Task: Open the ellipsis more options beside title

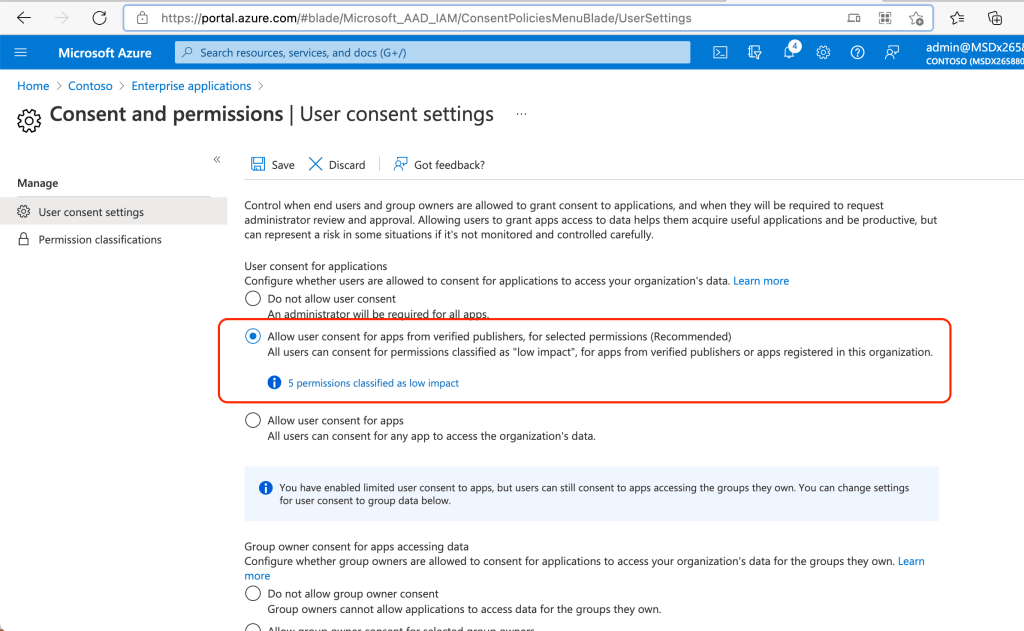Action: tap(521, 115)
